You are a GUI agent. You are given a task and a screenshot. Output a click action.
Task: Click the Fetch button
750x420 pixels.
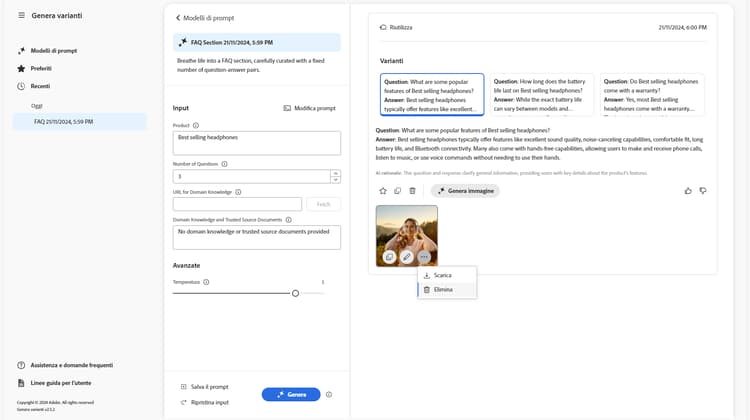point(323,204)
